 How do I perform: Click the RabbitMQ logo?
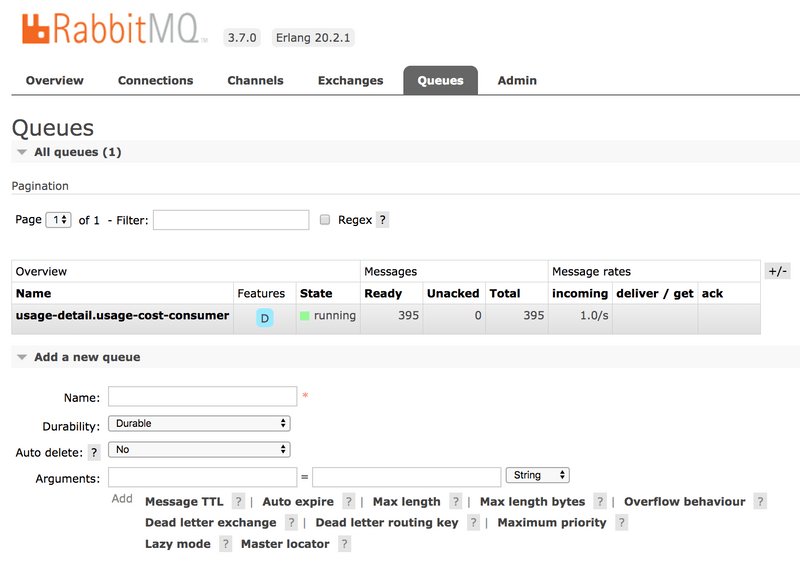114,29
